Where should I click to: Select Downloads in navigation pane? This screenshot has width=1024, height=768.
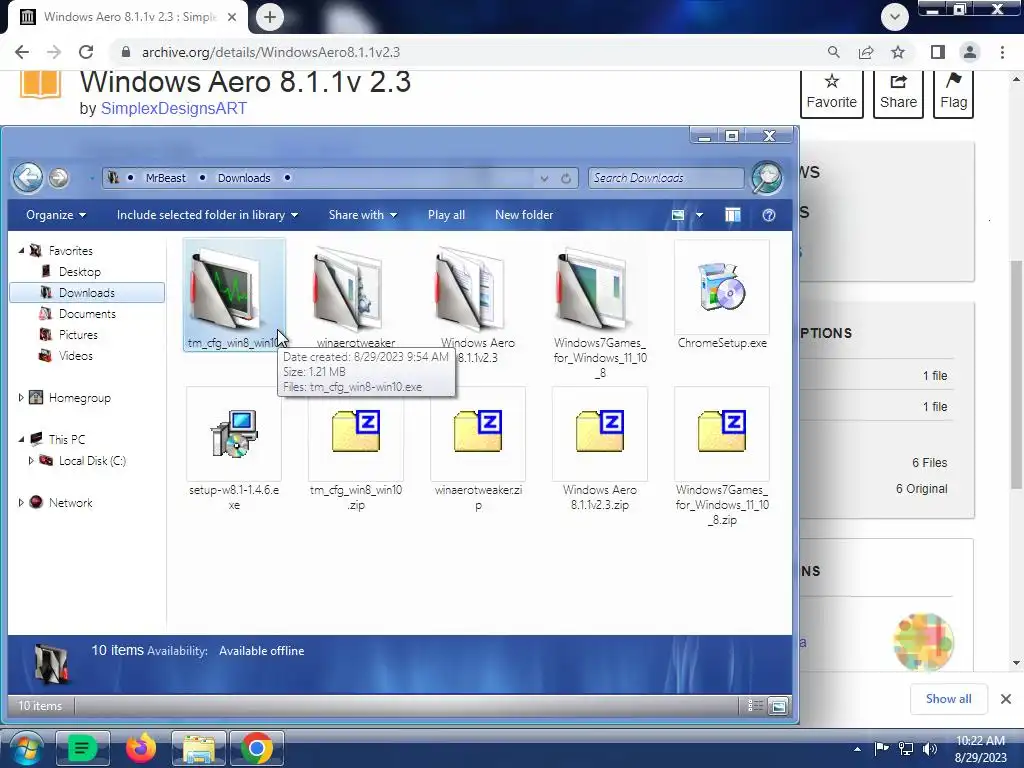point(87,293)
